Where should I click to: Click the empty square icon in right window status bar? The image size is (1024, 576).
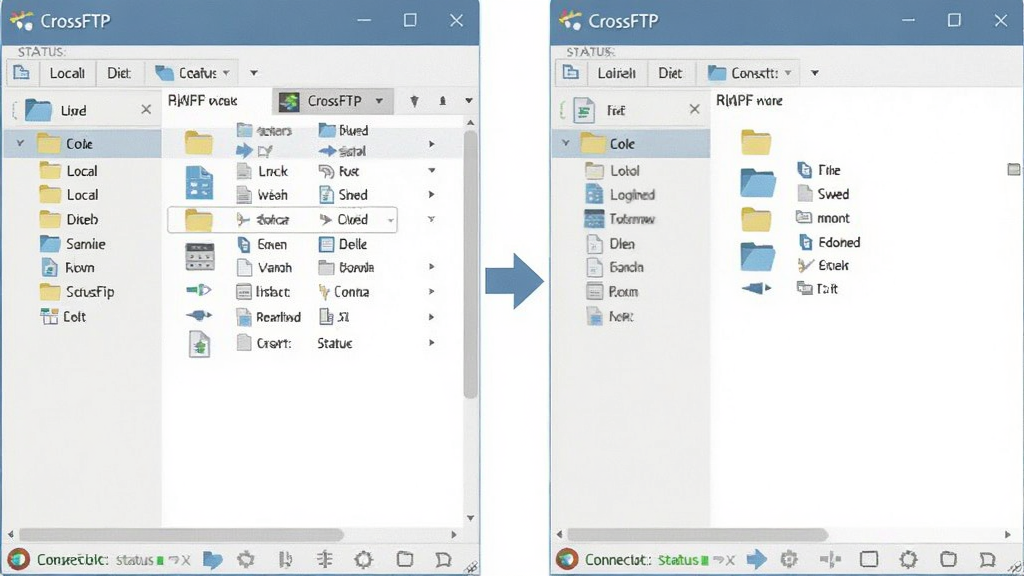click(869, 560)
